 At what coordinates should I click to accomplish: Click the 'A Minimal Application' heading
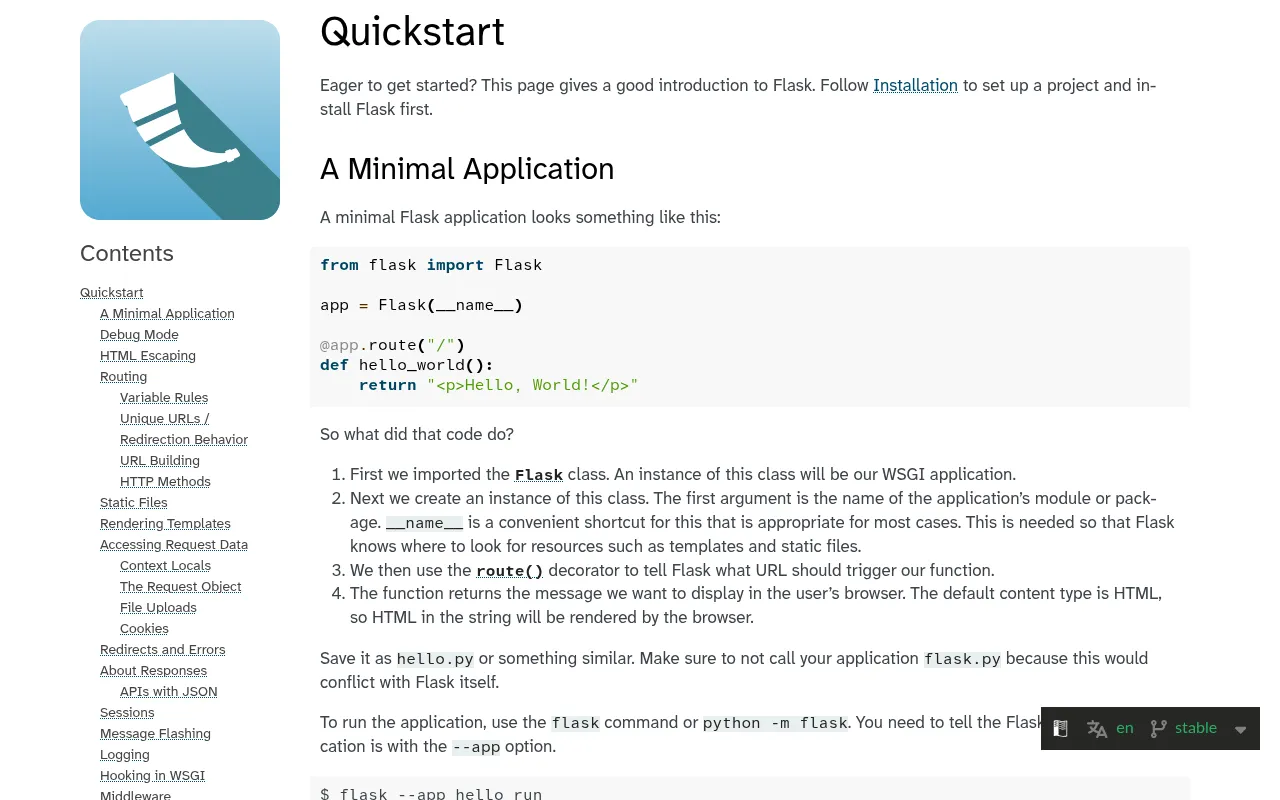(467, 169)
